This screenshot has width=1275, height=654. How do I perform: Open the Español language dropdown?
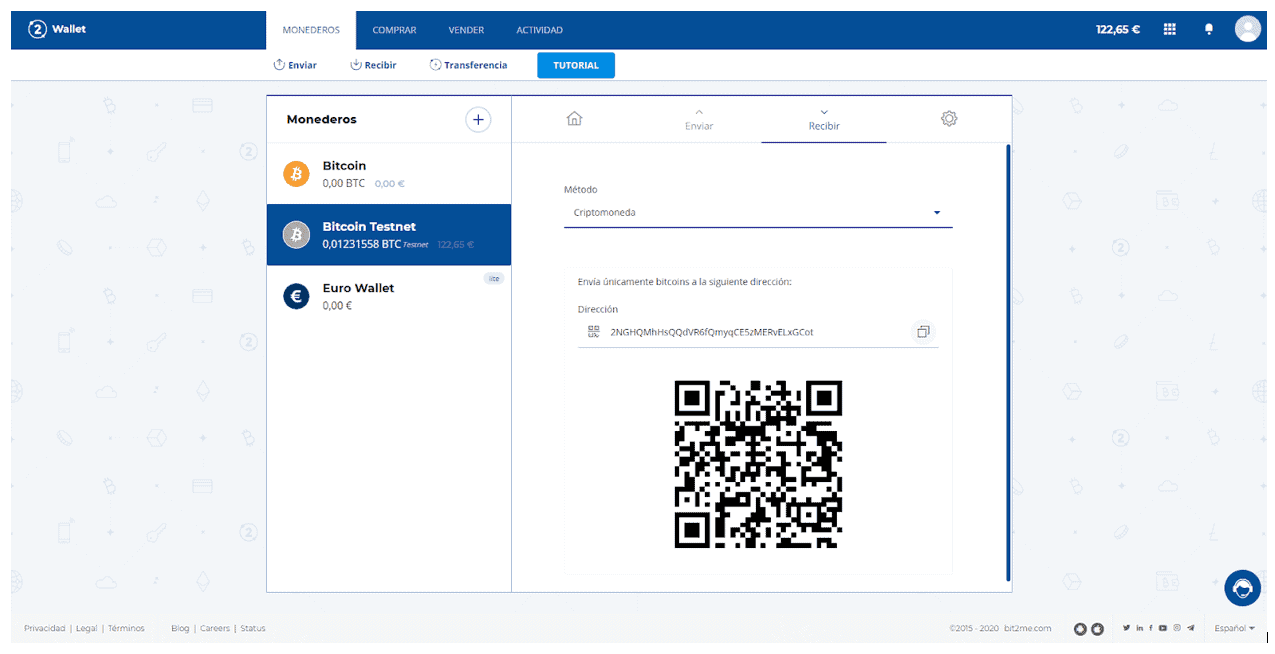(1235, 628)
